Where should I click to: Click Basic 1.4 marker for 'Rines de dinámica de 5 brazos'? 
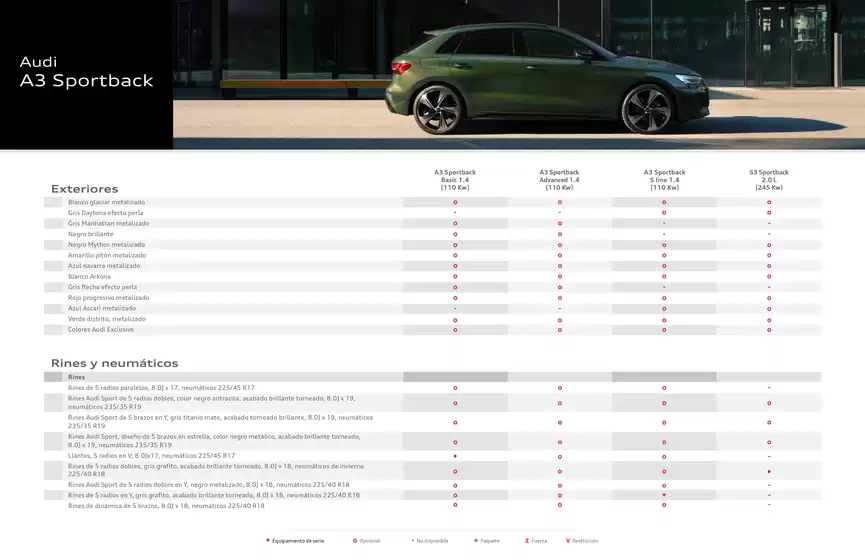click(455, 505)
